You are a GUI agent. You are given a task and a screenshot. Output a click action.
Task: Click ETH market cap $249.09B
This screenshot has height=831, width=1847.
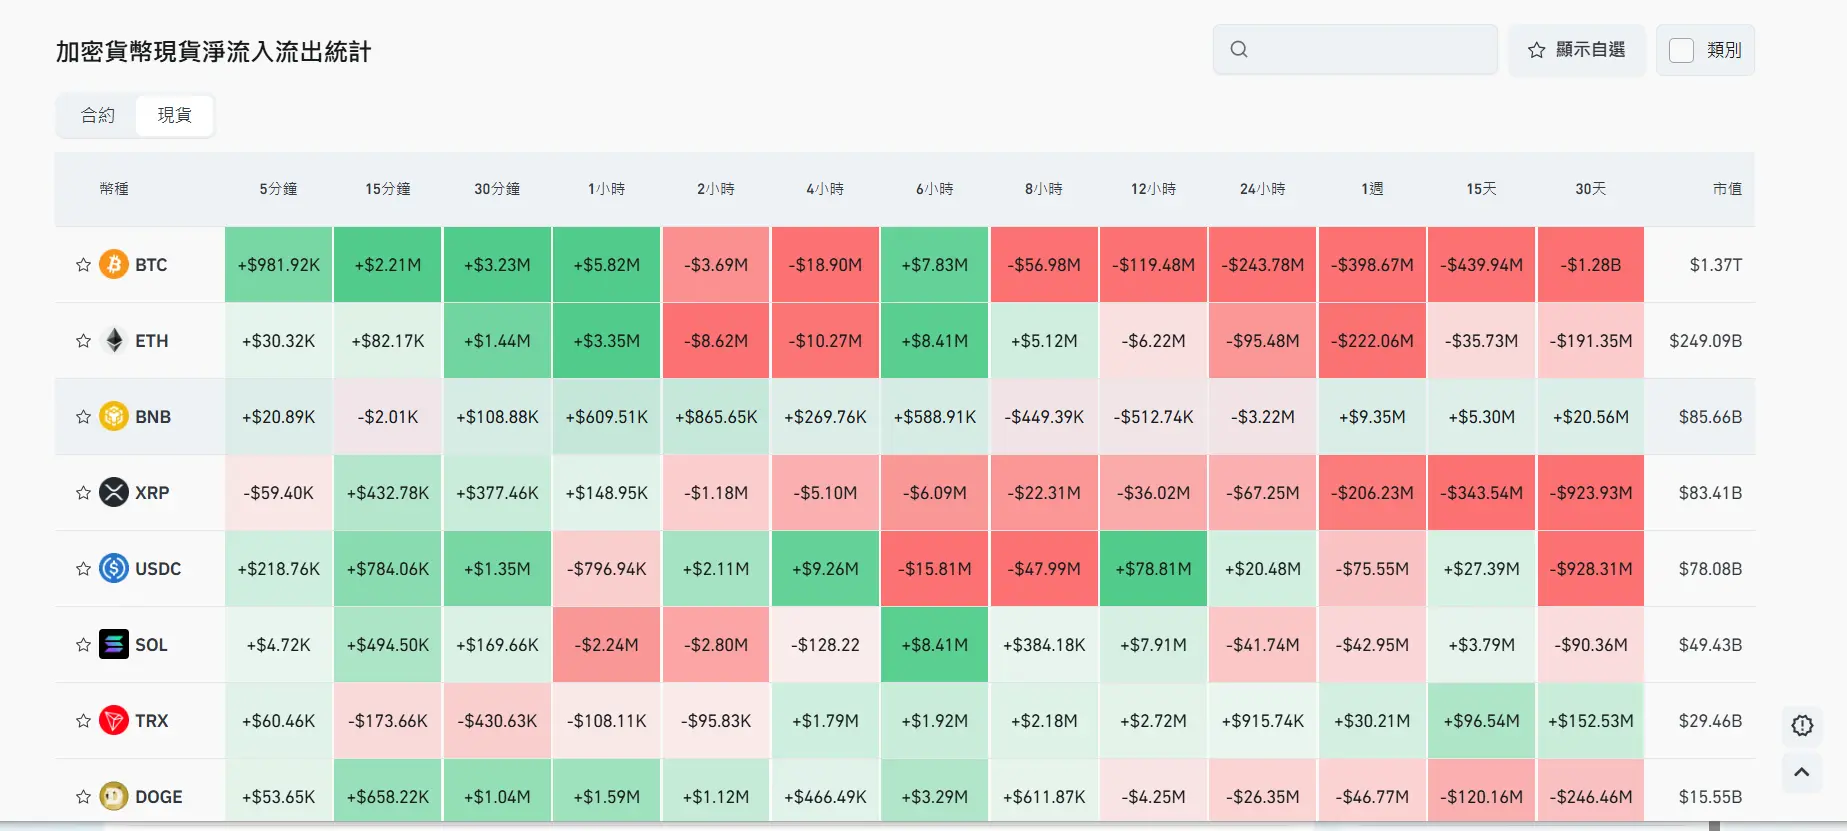(x=1706, y=341)
